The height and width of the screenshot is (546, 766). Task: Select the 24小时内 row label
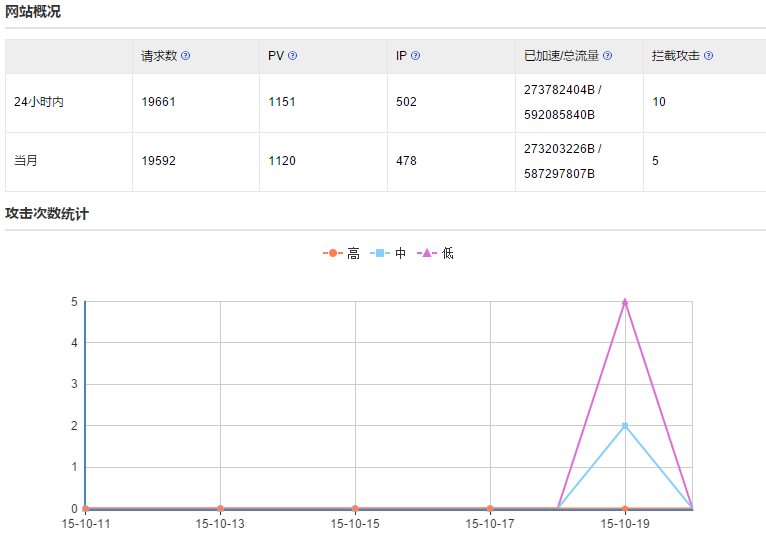point(39,102)
